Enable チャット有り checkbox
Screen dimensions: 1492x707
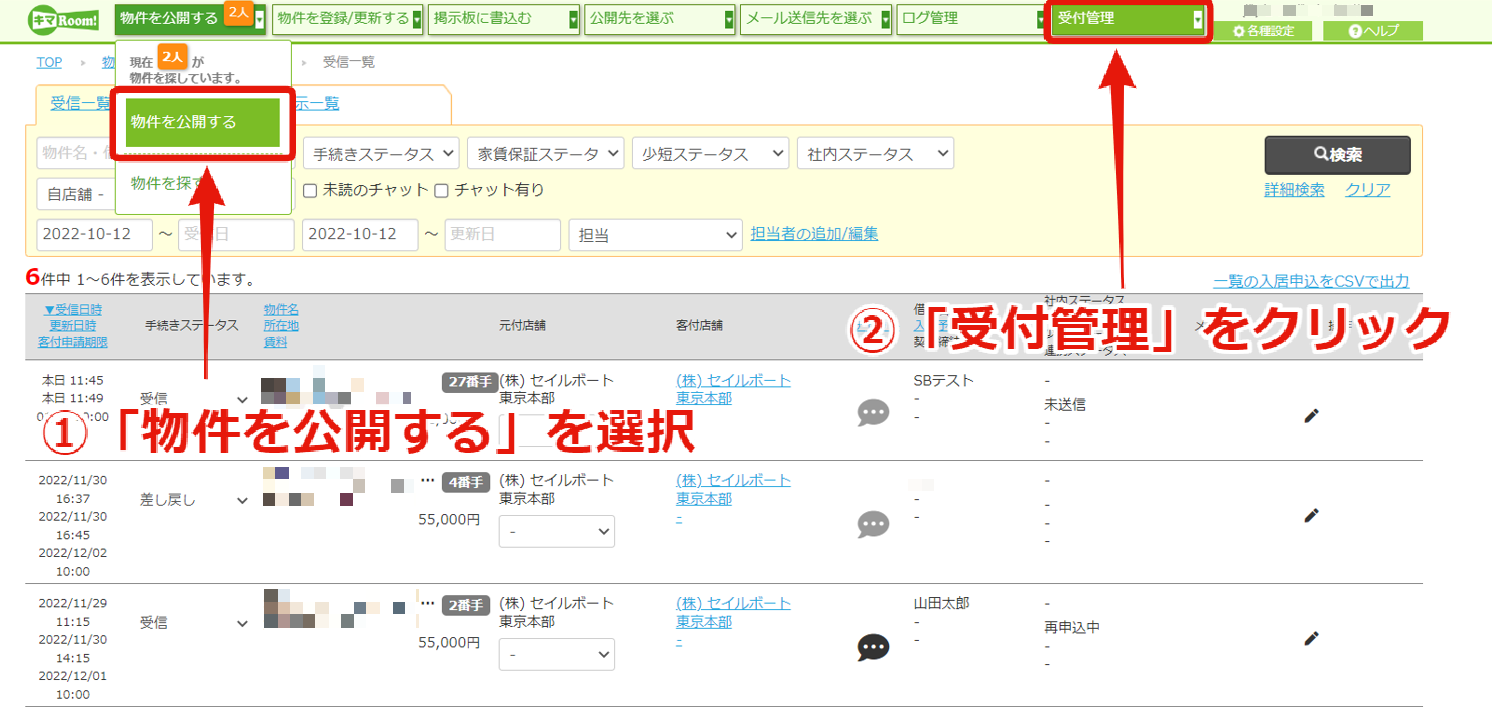pyautogui.click(x=441, y=190)
